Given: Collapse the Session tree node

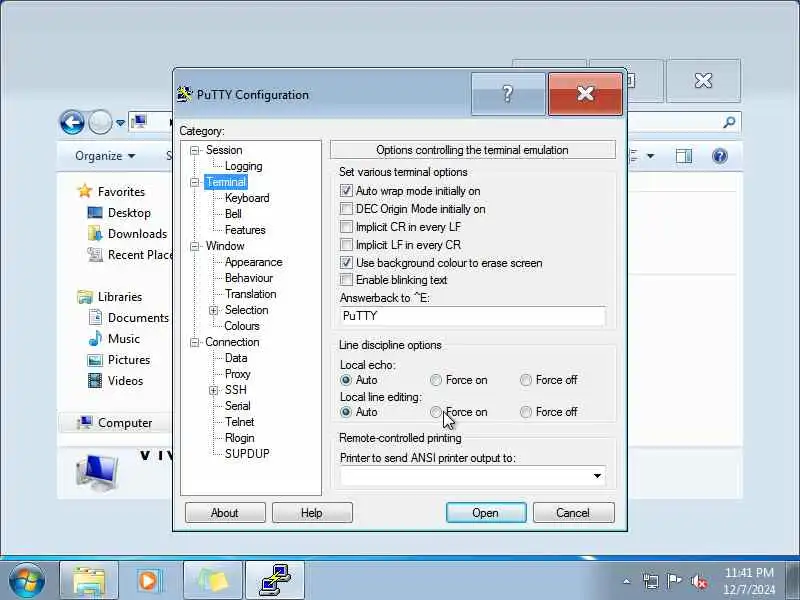Looking at the screenshot, I should tap(194, 150).
